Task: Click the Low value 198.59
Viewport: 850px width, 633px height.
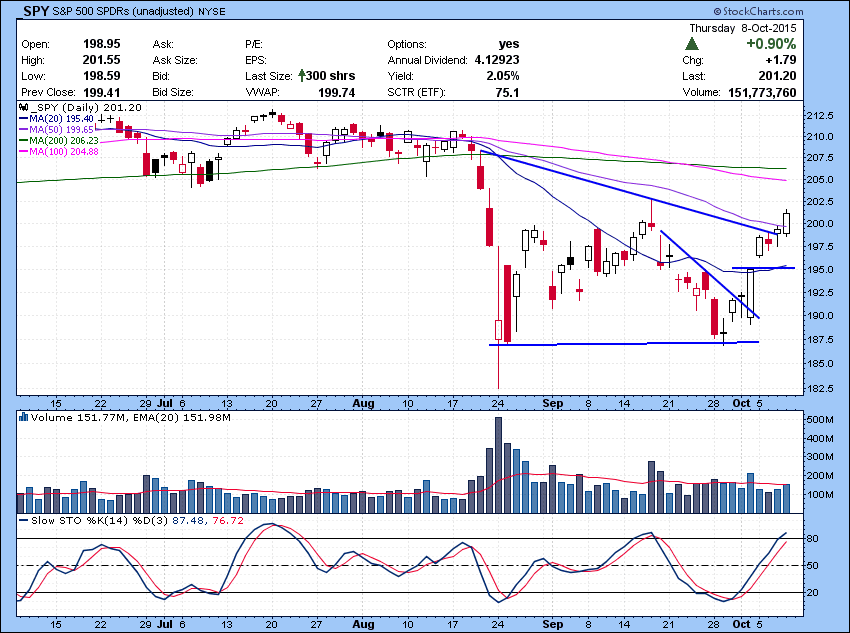Action: point(101,76)
